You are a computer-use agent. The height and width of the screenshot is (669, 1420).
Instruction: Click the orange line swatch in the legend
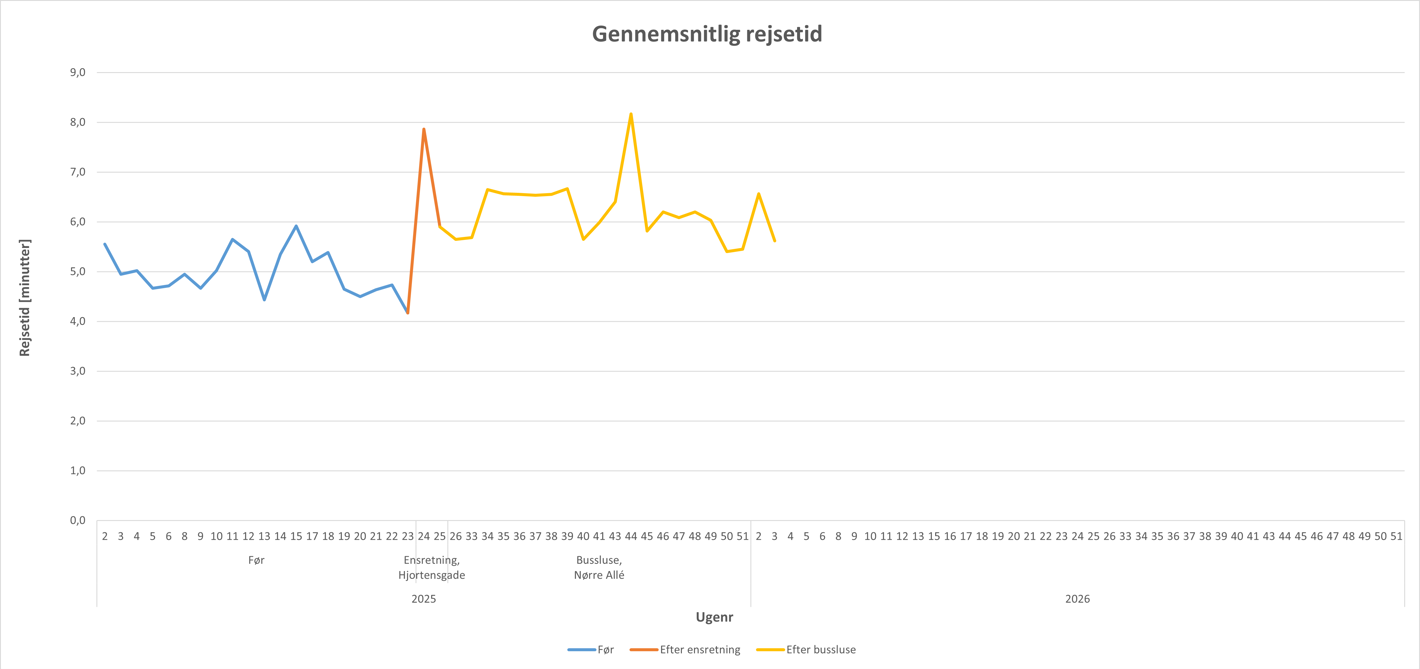643,650
